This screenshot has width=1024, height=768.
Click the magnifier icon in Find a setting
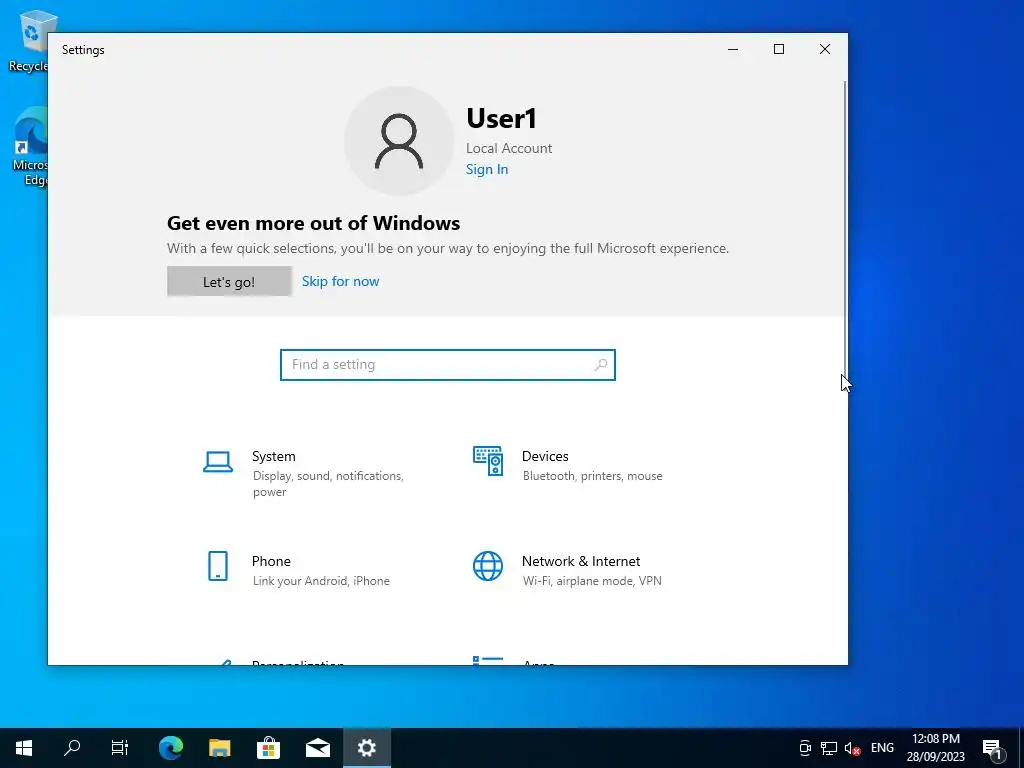(x=601, y=365)
